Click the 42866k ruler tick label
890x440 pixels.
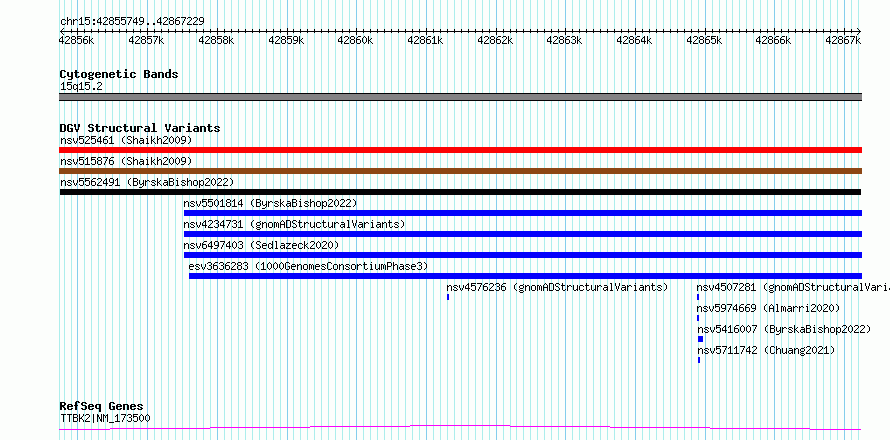click(x=773, y=40)
